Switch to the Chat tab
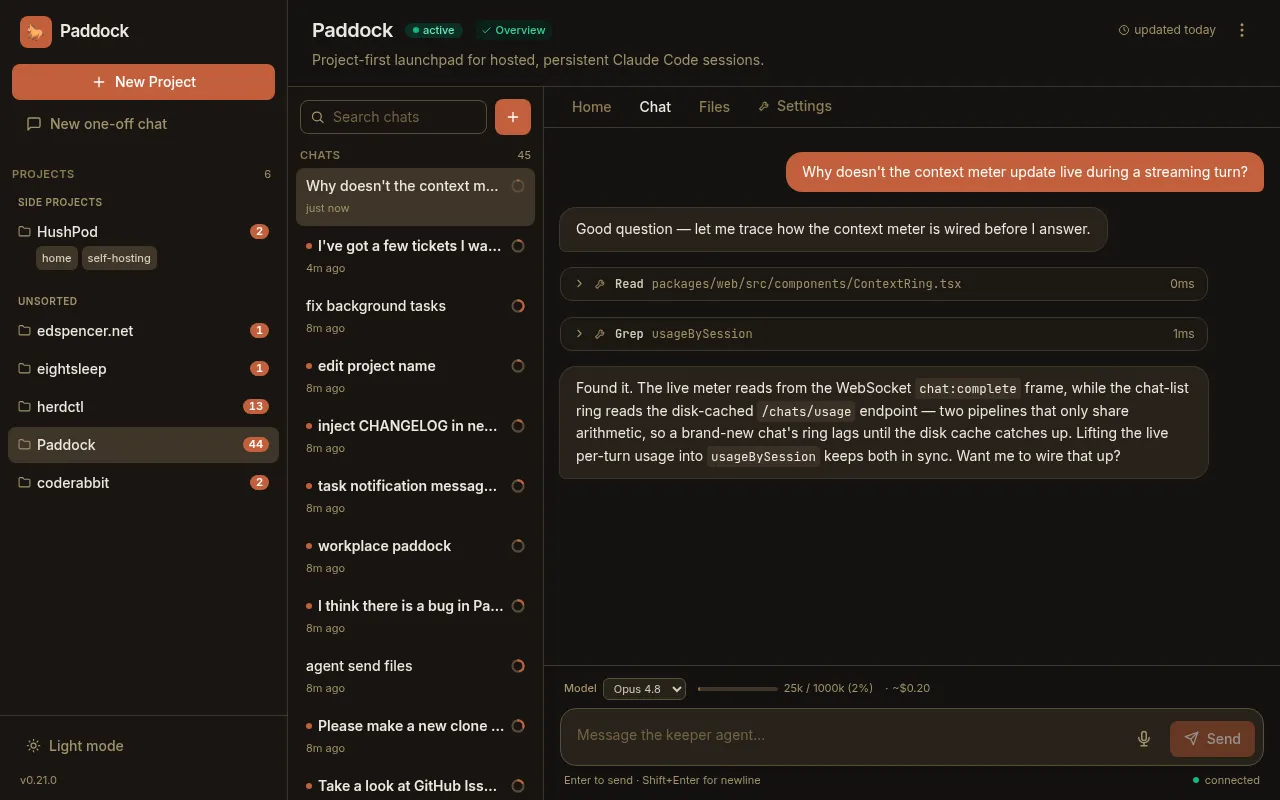 click(655, 107)
